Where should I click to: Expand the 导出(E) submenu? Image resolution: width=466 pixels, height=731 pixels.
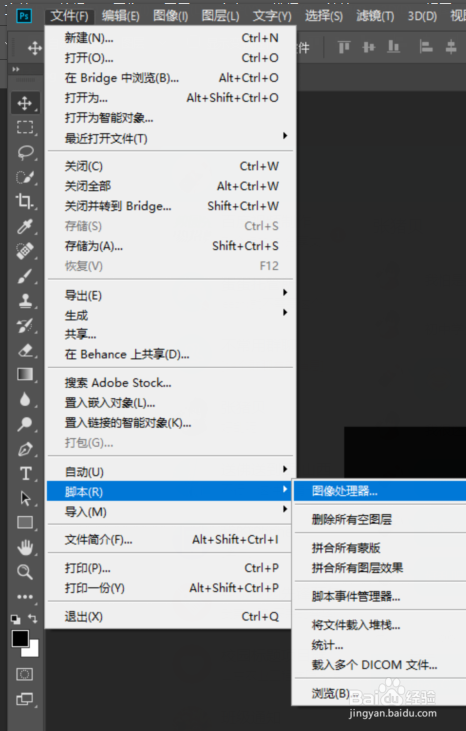[170, 295]
